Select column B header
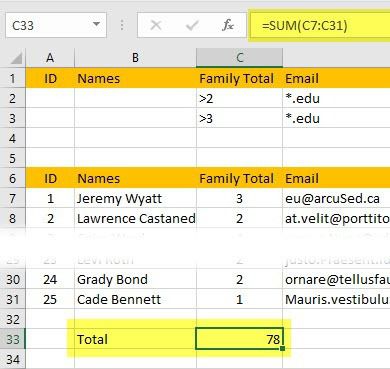The width and height of the screenshot is (390, 369). 135,58
